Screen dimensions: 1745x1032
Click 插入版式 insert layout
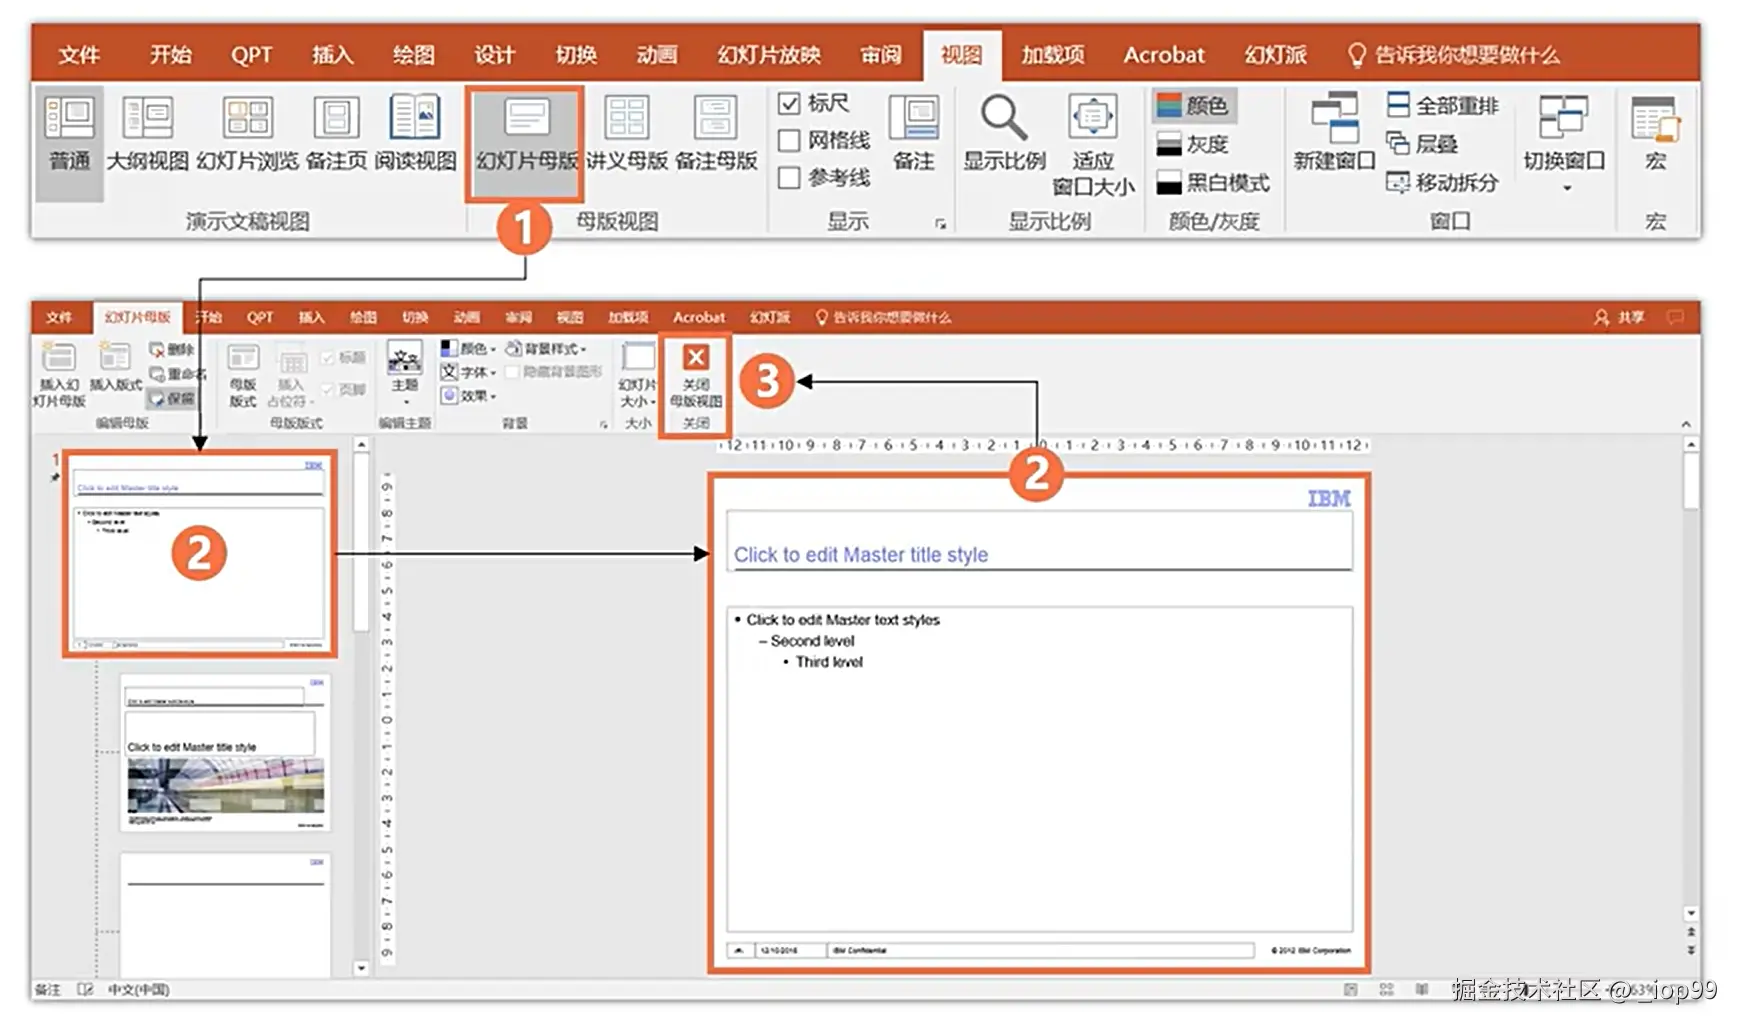pos(116,367)
